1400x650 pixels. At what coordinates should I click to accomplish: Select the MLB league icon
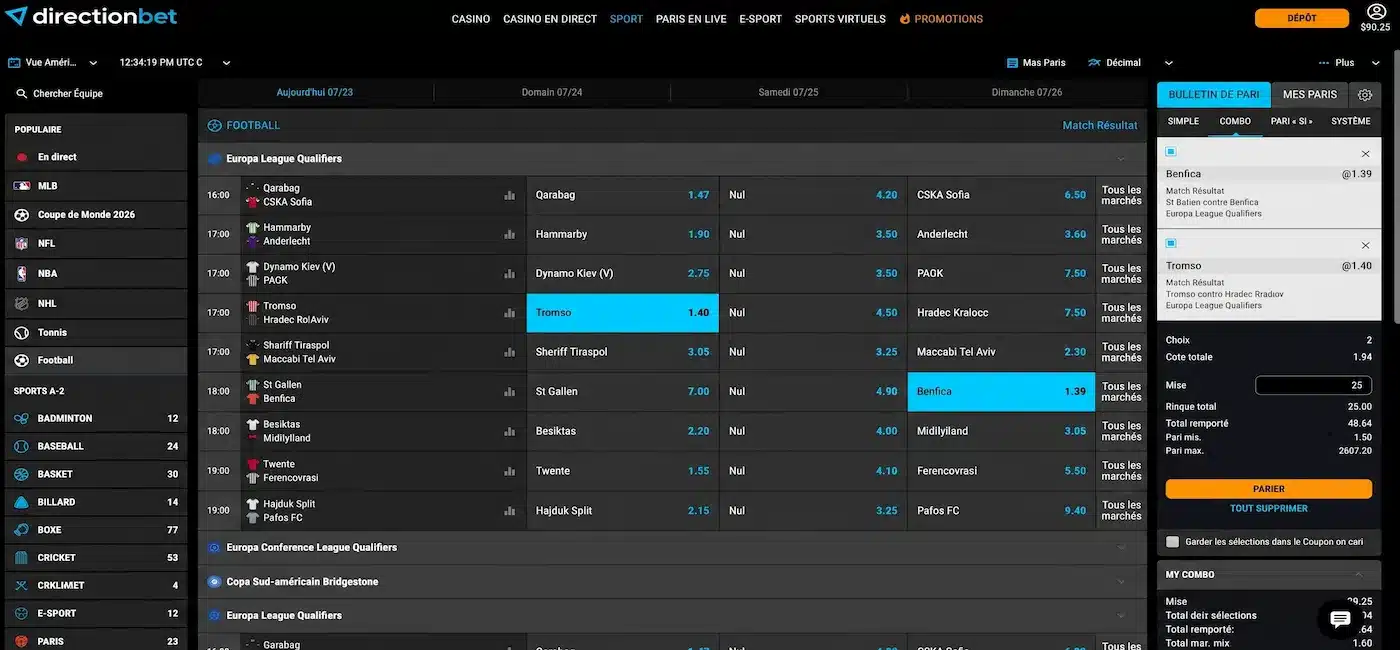[21, 186]
